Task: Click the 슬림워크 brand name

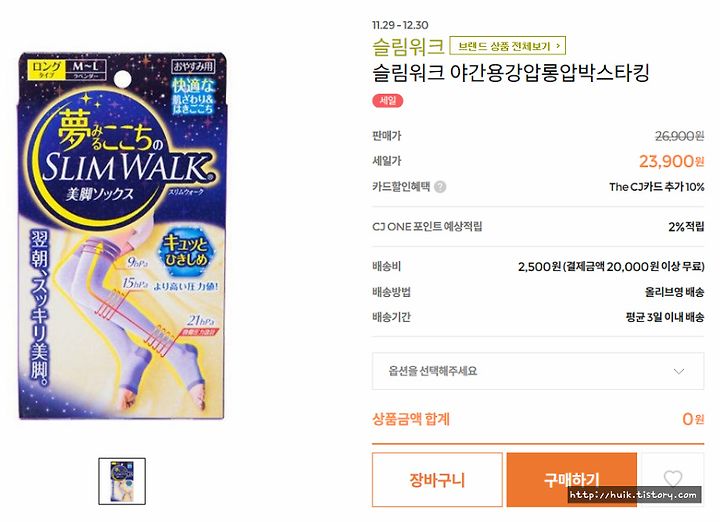Action: coord(408,46)
